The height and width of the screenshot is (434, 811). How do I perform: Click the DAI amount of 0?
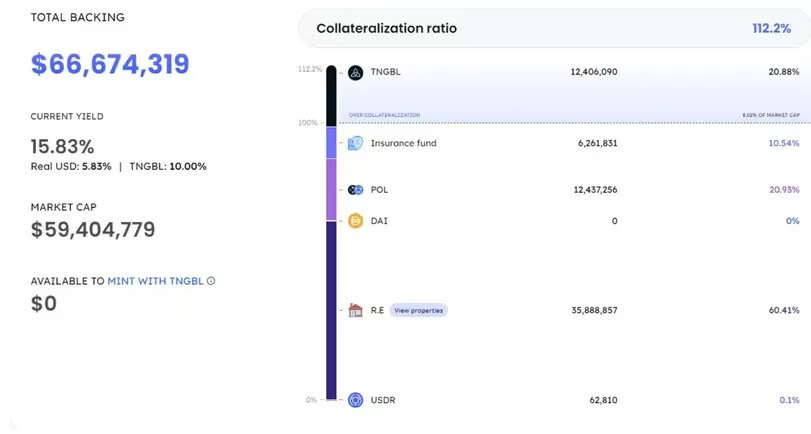614,221
